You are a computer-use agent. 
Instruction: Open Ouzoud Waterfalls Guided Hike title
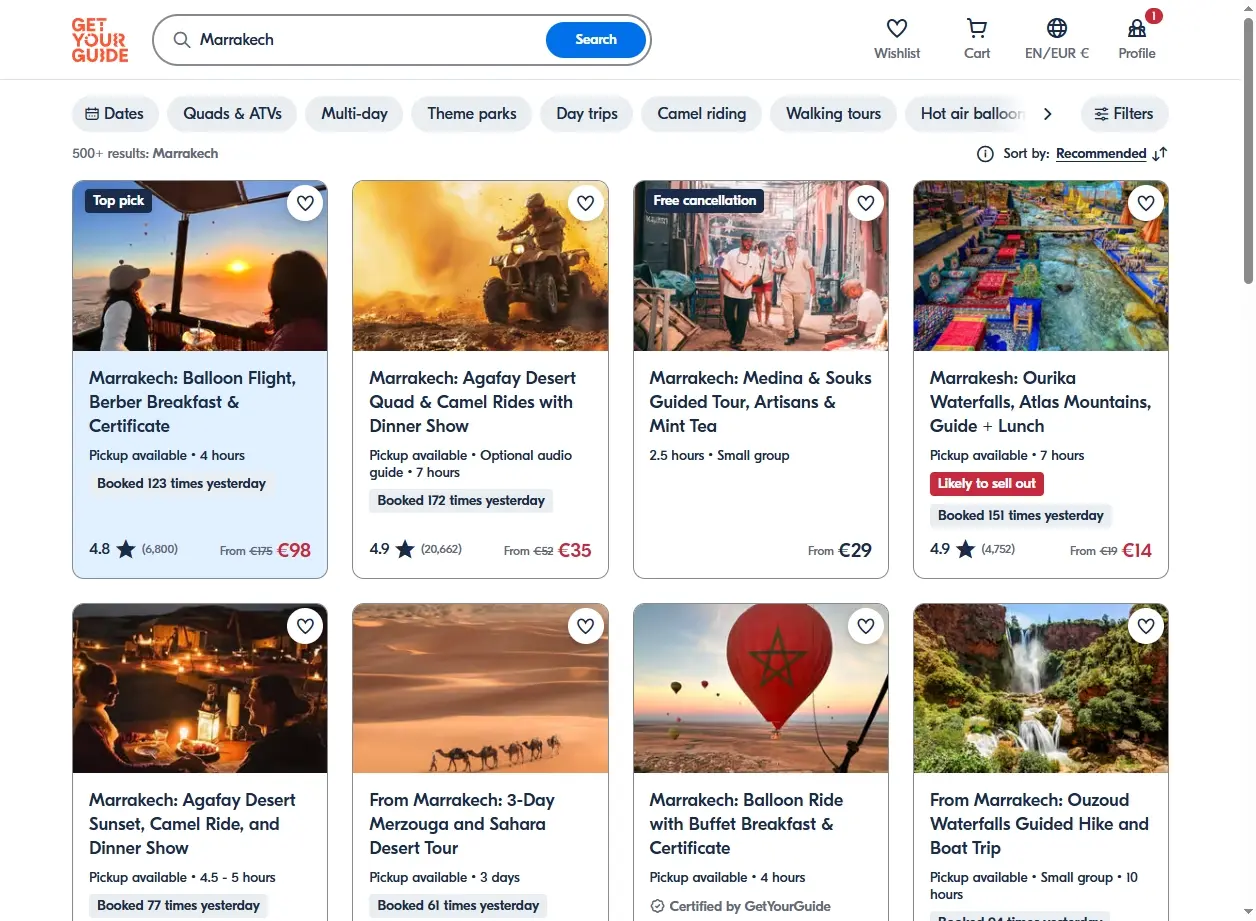click(x=1039, y=824)
